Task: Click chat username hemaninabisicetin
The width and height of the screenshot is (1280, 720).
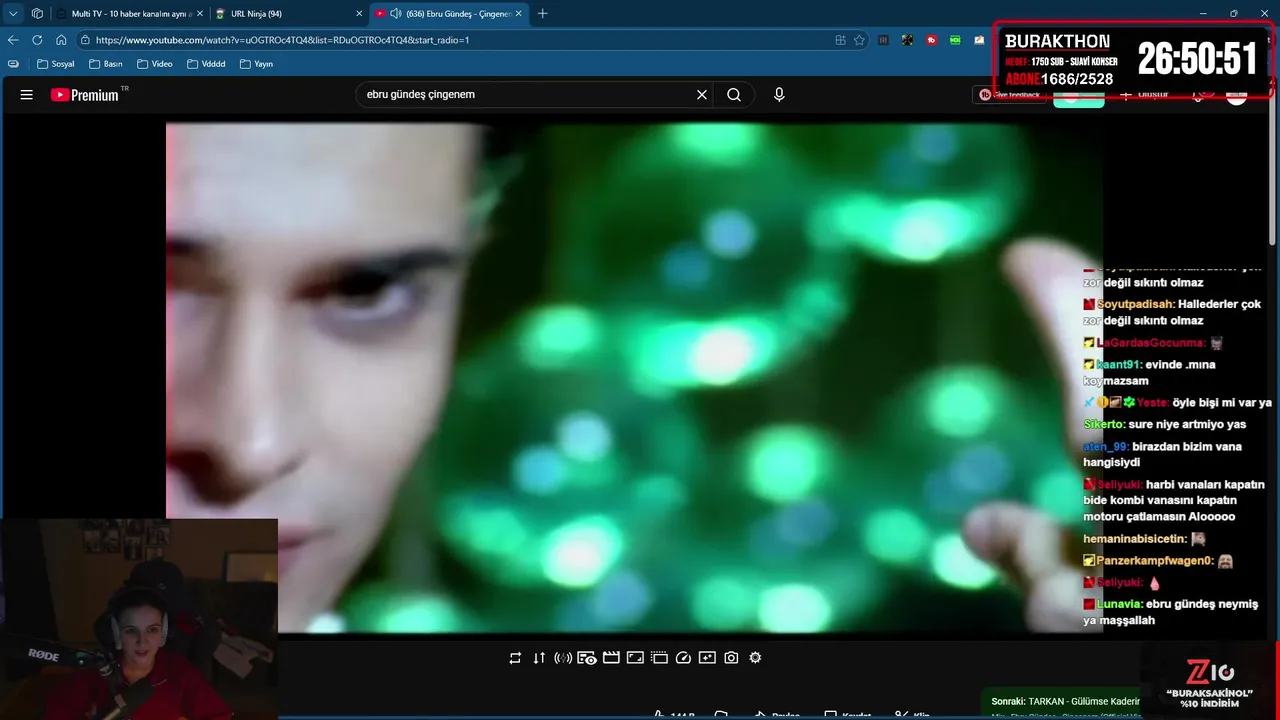Action: pos(1134,538)
